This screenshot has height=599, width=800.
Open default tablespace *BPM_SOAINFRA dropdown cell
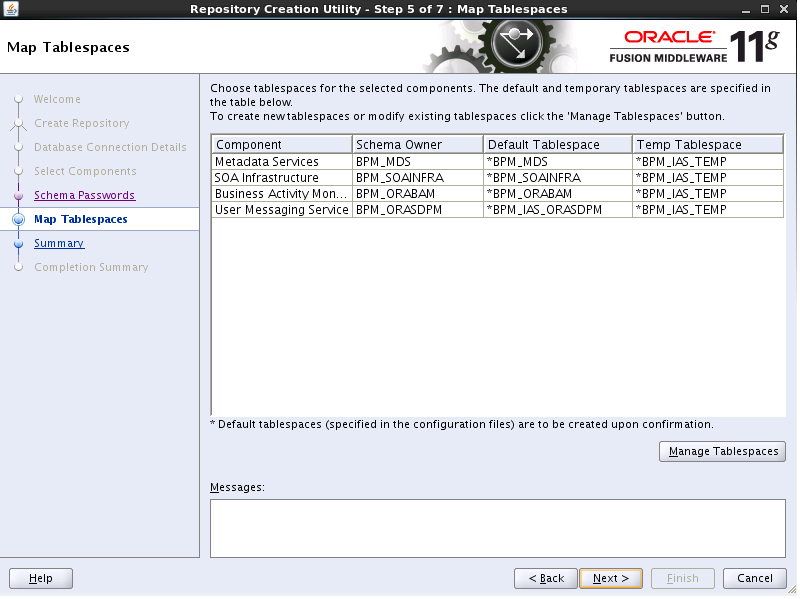pyautogui.click(x=559, y=178)
